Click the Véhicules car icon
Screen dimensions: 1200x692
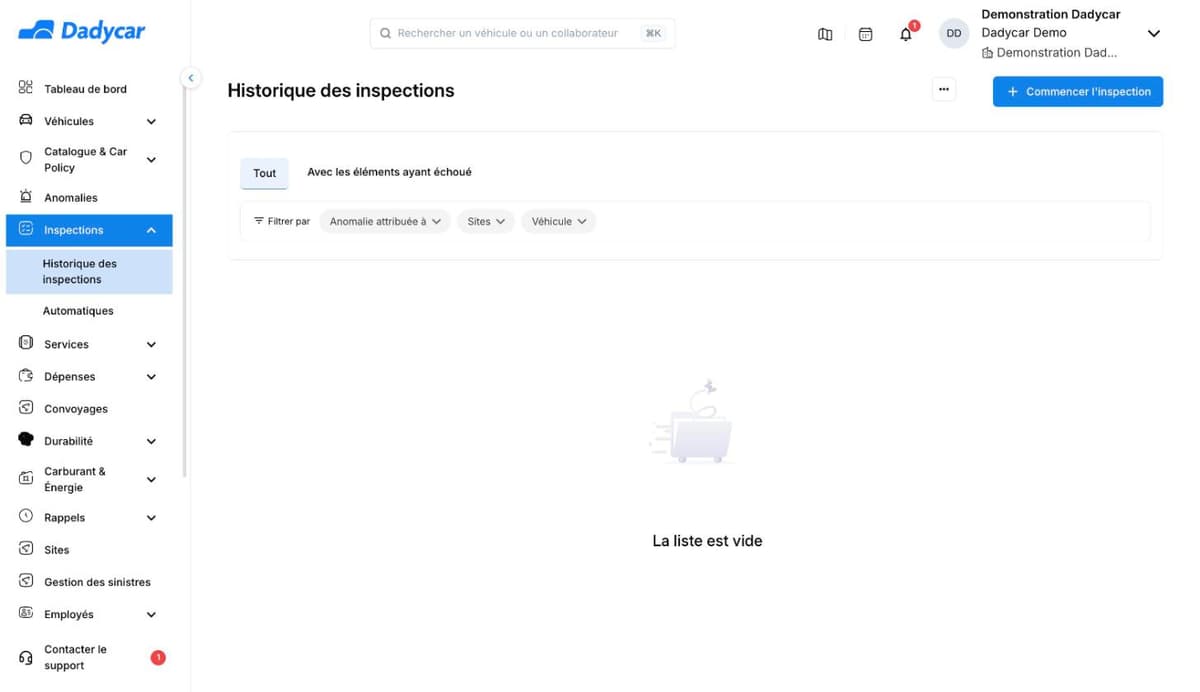click(26, 120)
